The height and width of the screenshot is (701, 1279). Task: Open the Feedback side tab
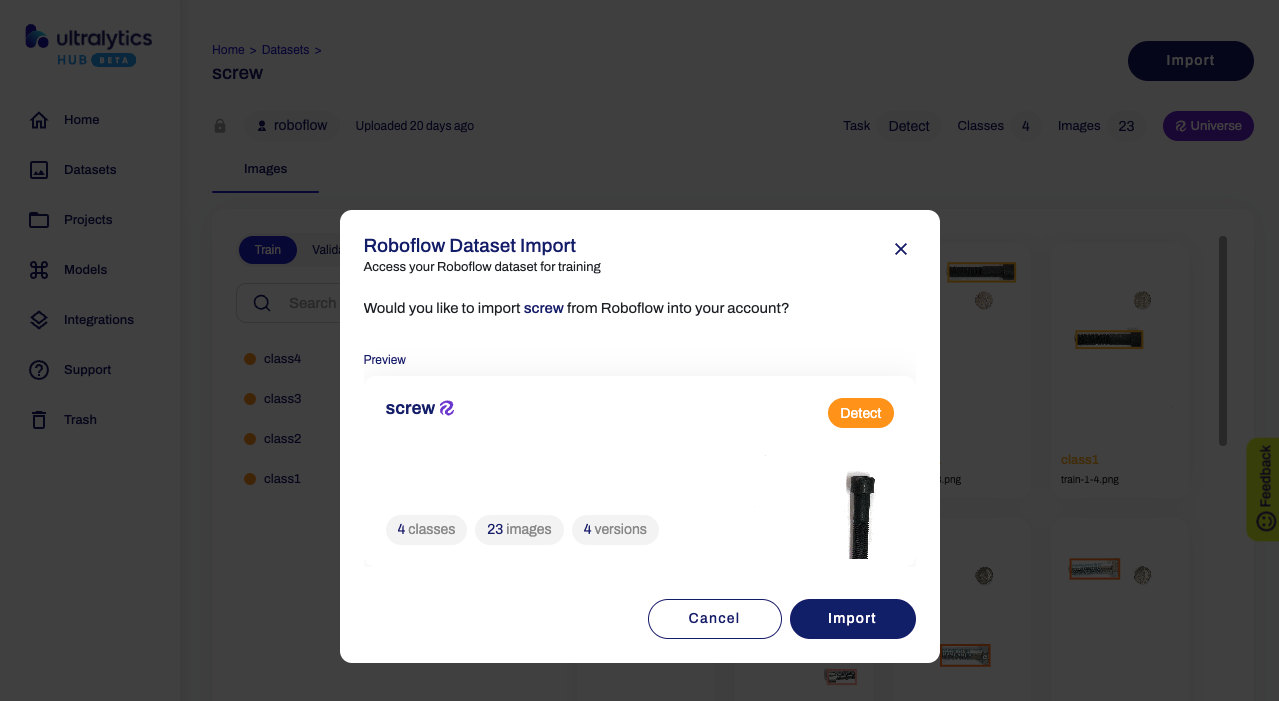coord(1264,489)
